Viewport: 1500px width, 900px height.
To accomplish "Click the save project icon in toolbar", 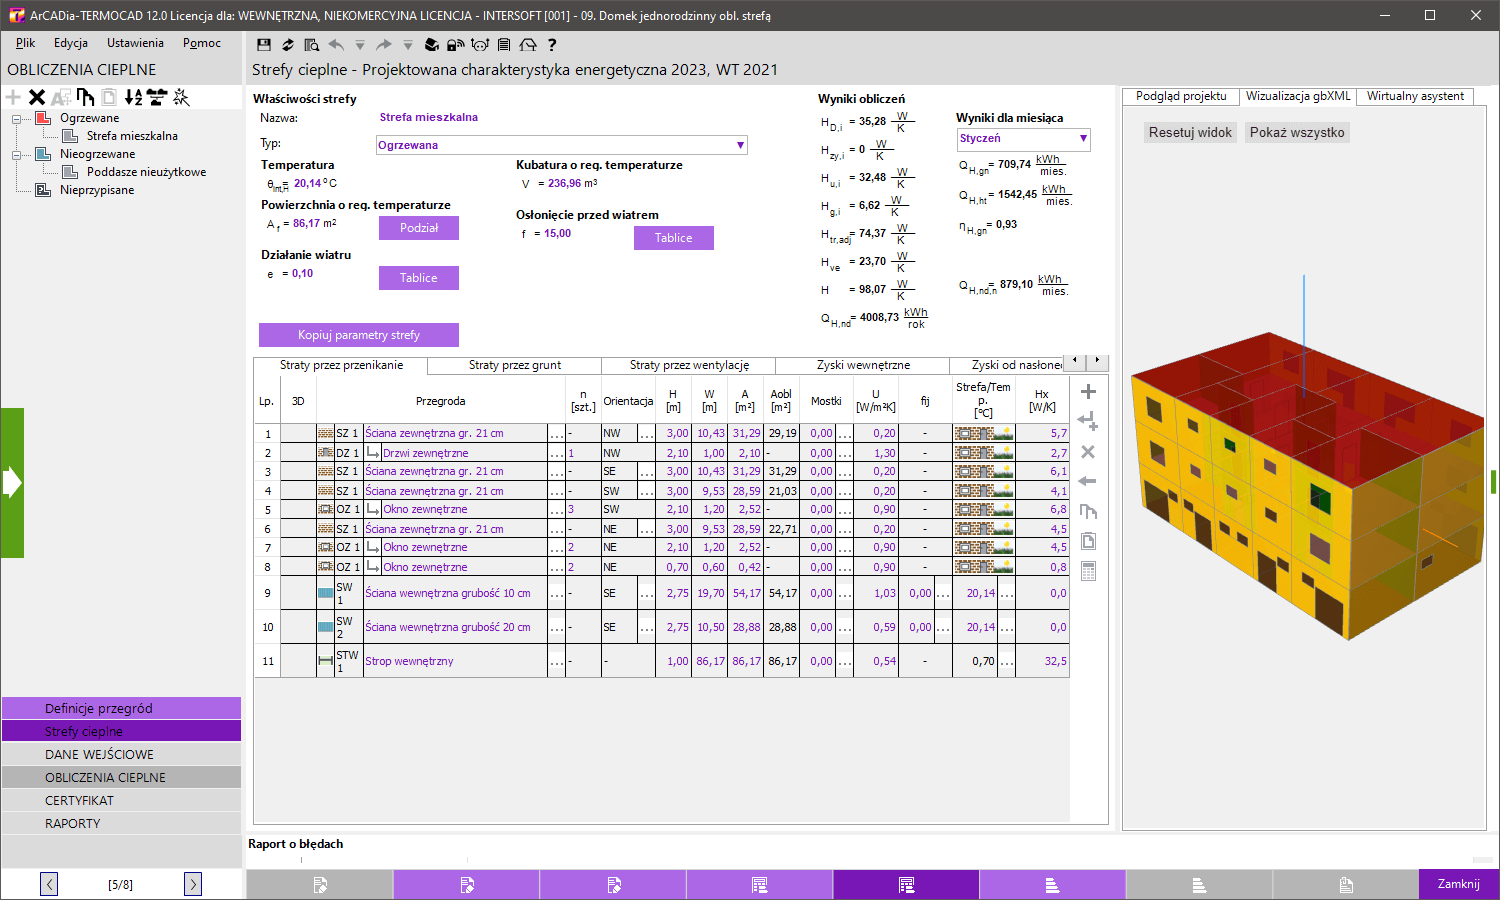I will click(264, 45).
